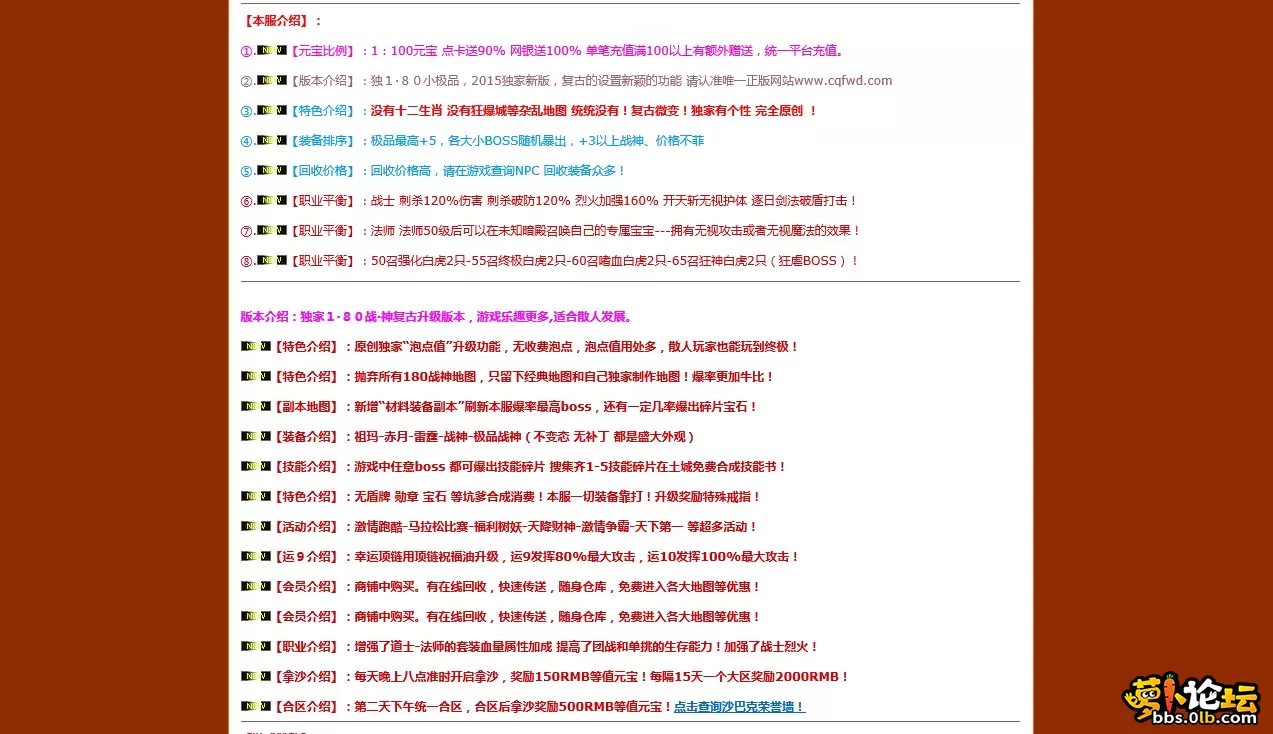Screen dimensions: 1273x734
Task: Click the NEW icon beside 【合区介绍】
Action: click(x=254, y=706)
